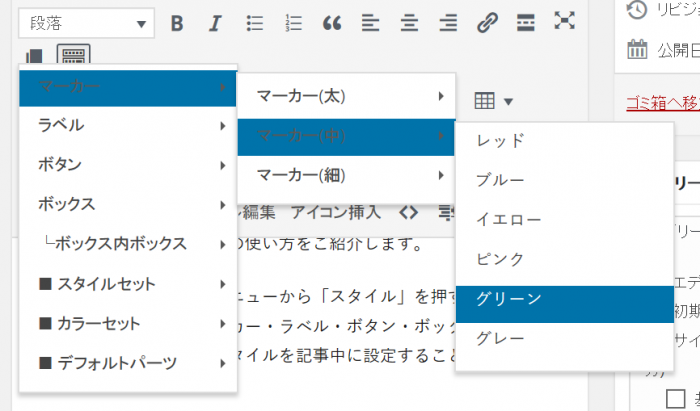Tick the checkbox in the right sidebar
Screen dimensions: 700x411
(676, 398)
